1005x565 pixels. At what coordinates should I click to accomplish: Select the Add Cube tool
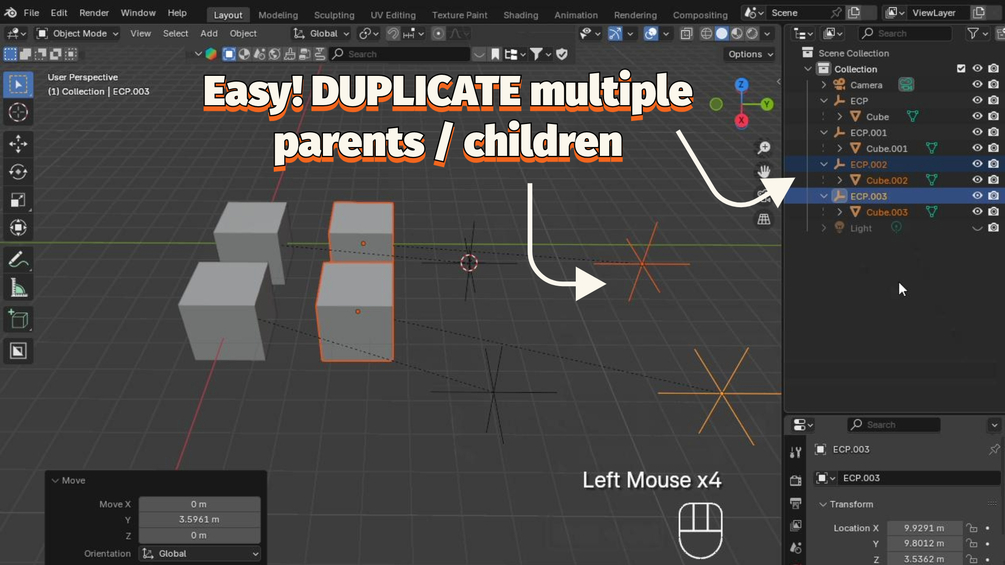click(18, 319)
